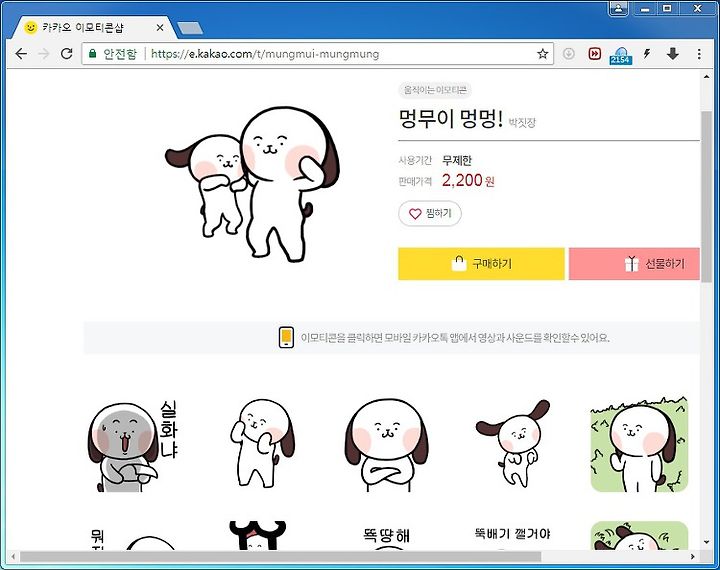
Task: Open the extension showing badge 2154
Action: click(620, 56)
